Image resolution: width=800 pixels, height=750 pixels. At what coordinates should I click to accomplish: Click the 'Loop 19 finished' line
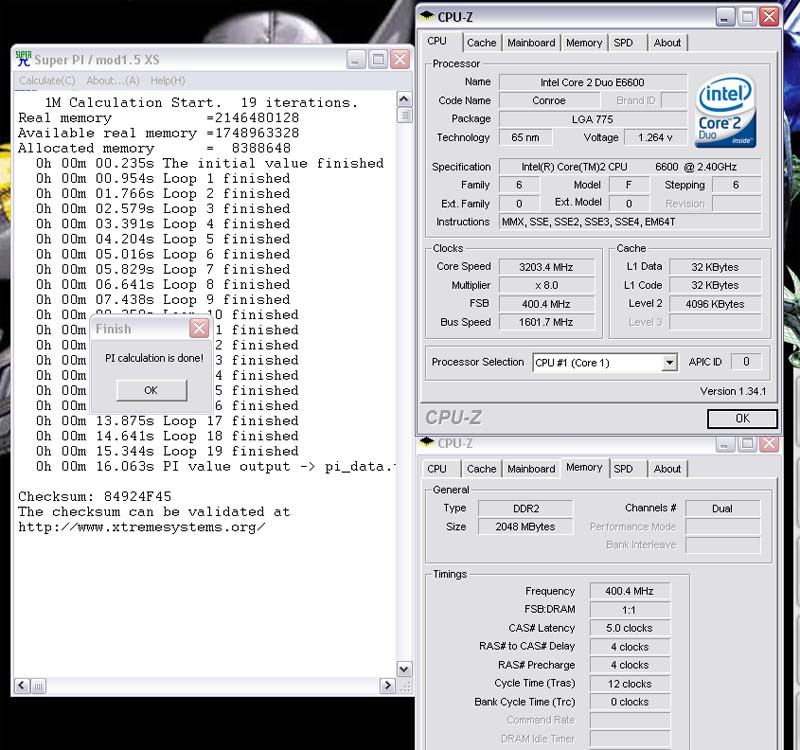pos(167,451)
